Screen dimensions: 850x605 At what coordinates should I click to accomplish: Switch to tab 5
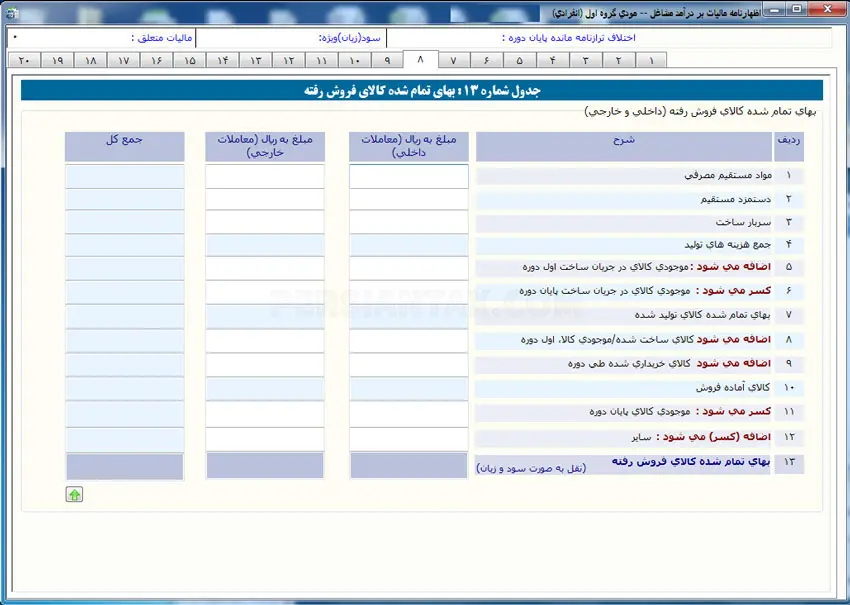(519, 60)
